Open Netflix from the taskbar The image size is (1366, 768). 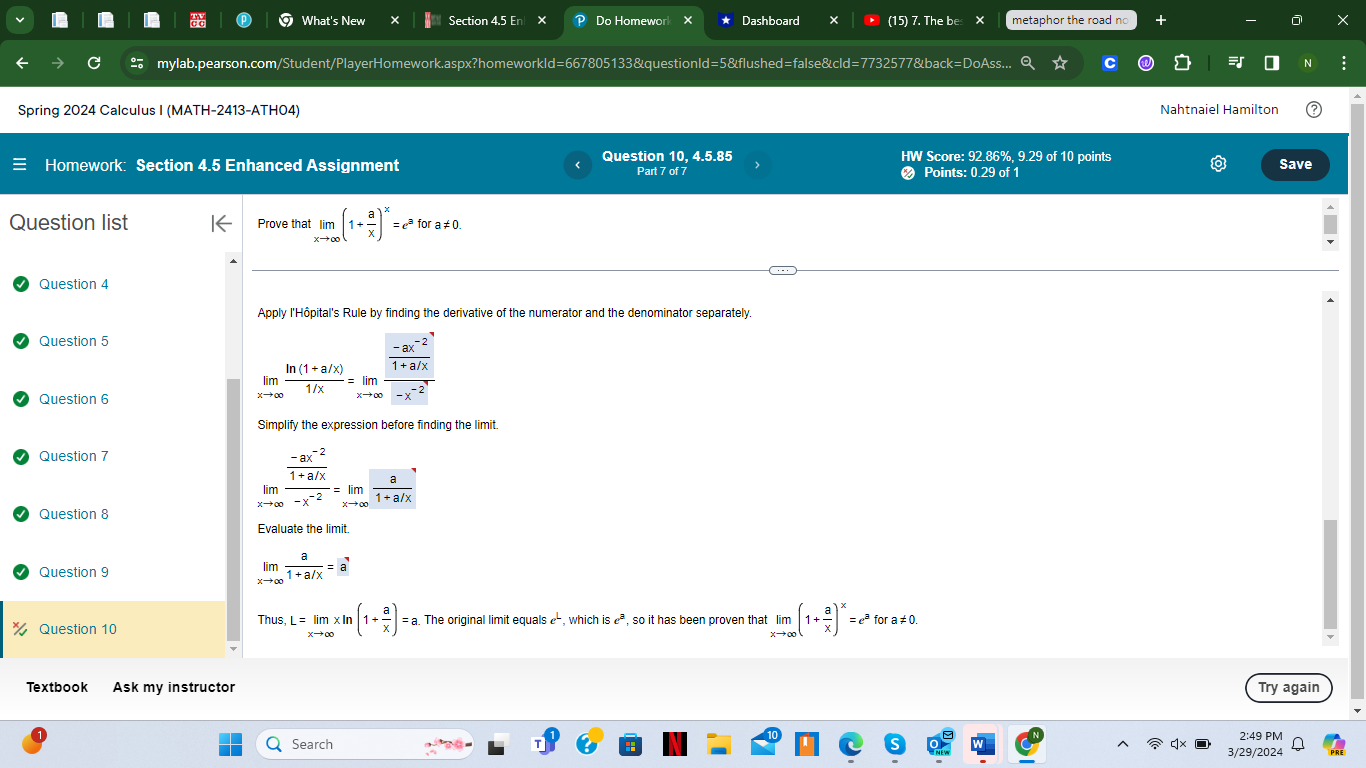[x=673, y=744]
